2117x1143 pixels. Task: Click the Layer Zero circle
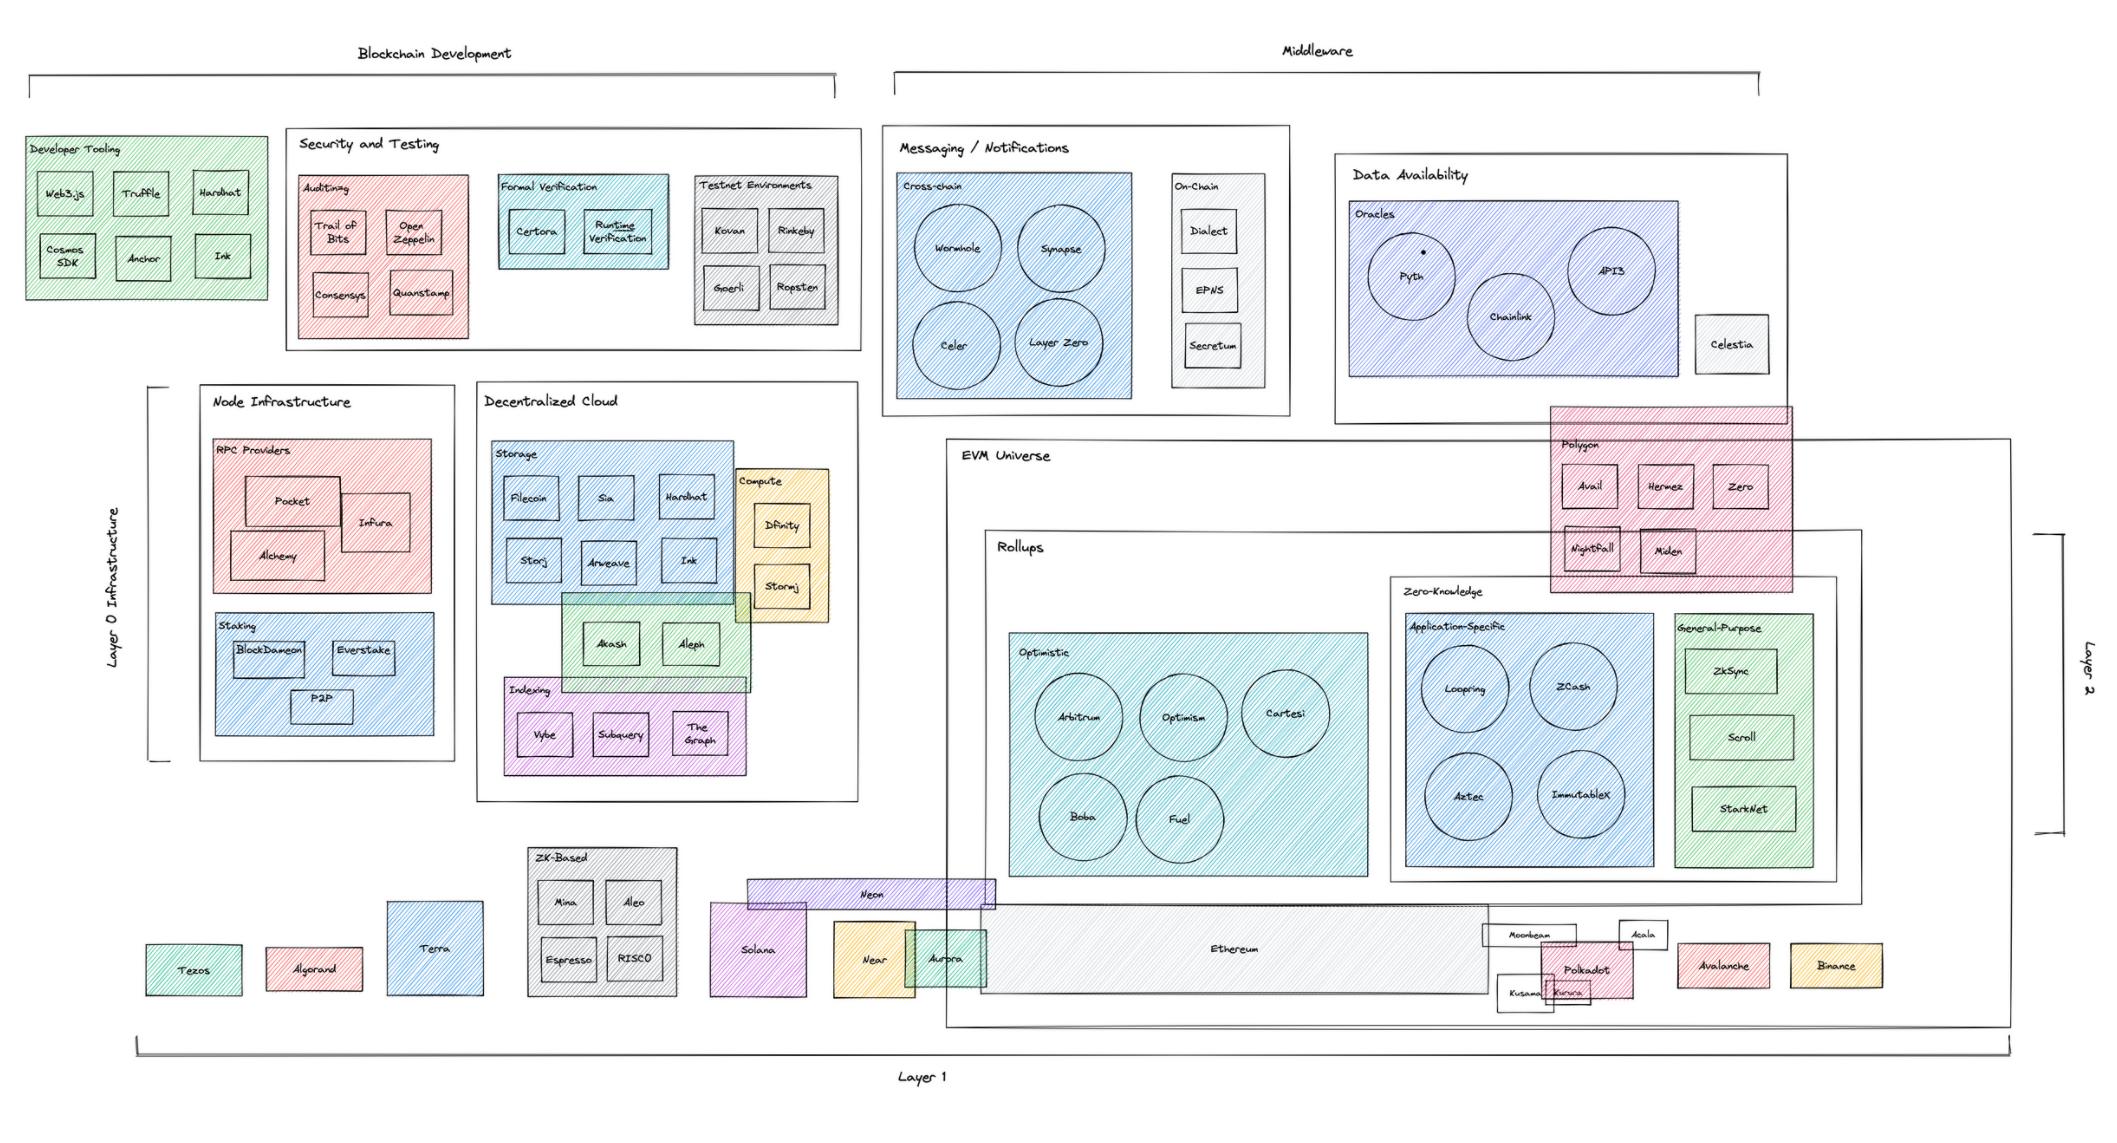(x=1058, y=343)
